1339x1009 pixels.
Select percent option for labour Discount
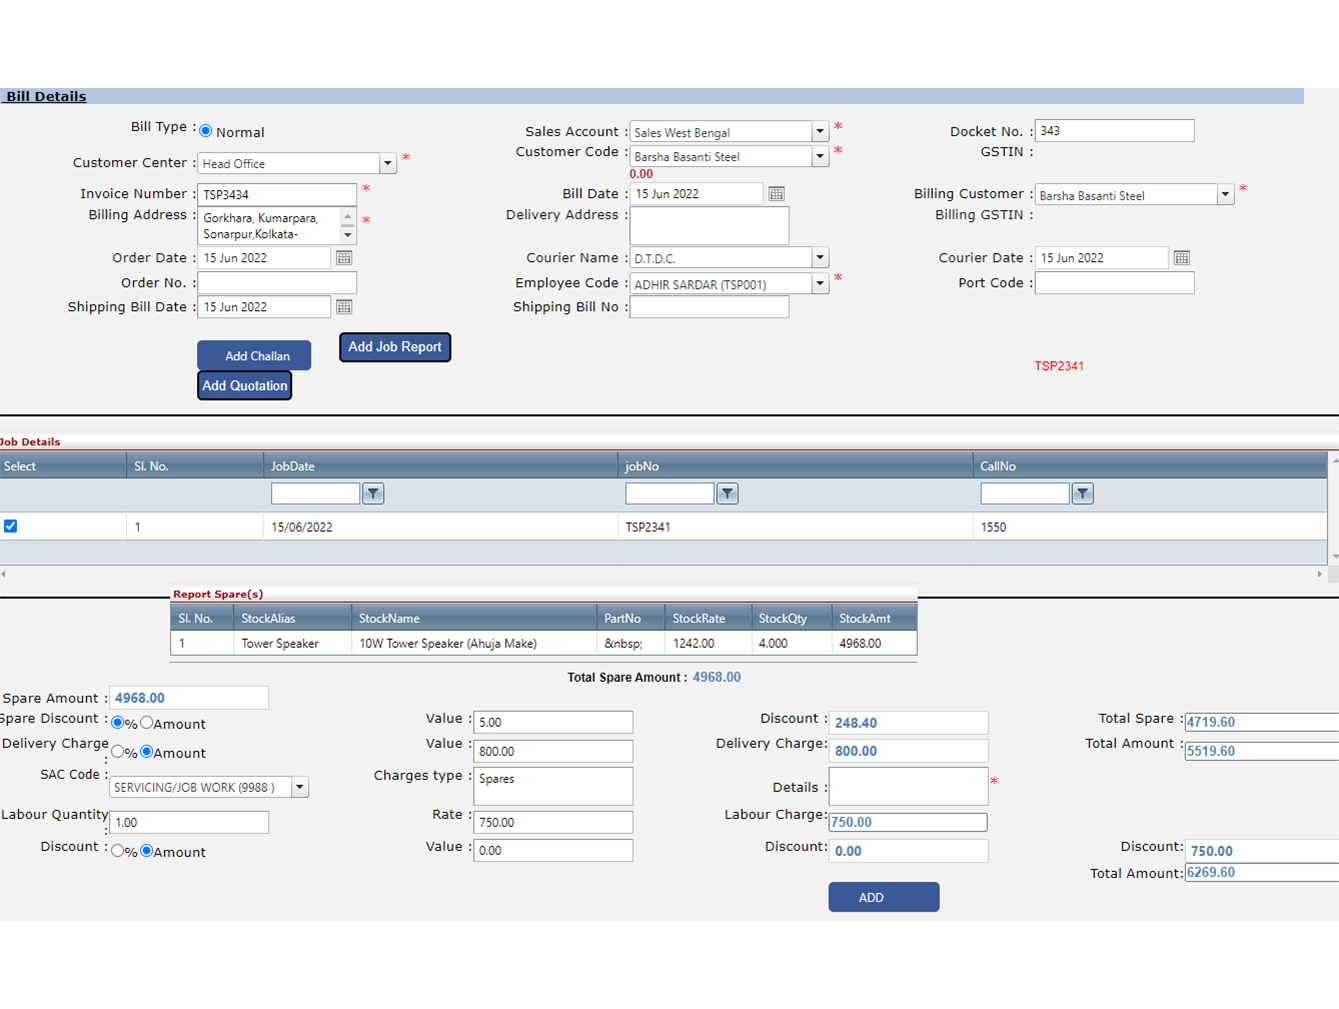tap(118, 850)
